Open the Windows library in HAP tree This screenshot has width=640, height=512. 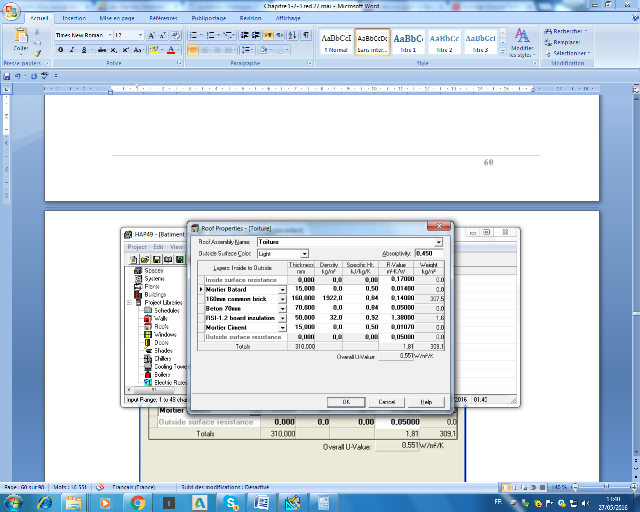[x=164, y=334]
